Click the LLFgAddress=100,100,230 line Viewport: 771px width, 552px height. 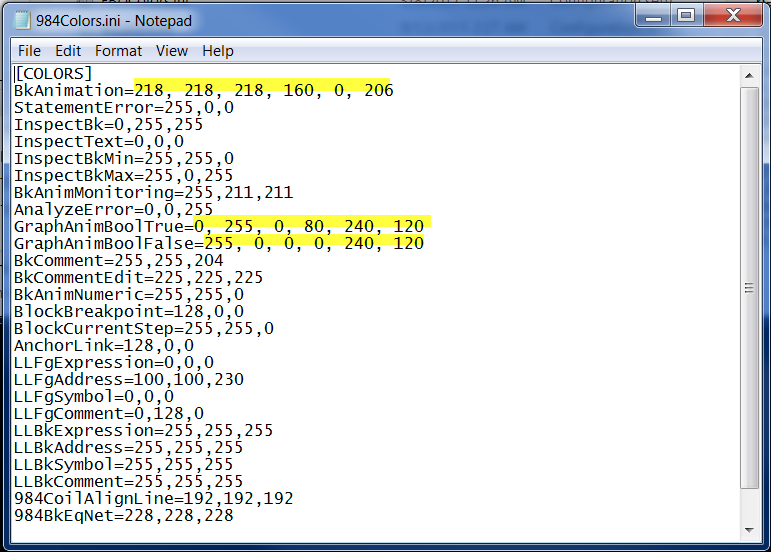(x=129, y=379)
